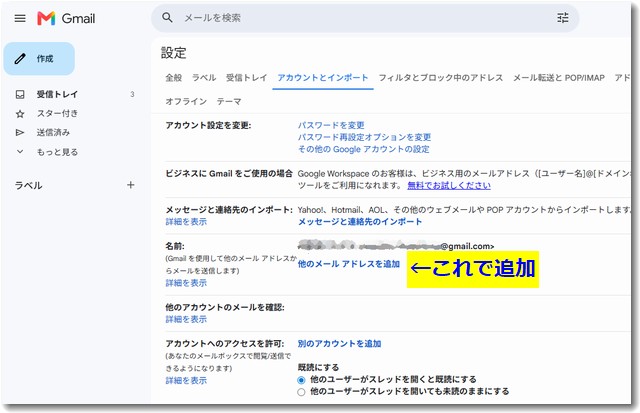Add a new label with plus icon
Viewport: 640px width, 413px height.
click(x=130, y=185)
